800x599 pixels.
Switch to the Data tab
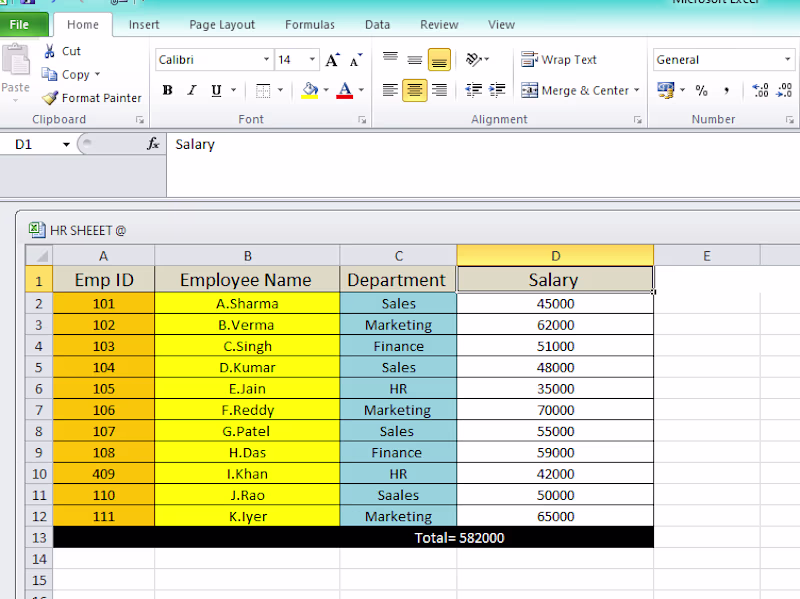pos(378,24)
